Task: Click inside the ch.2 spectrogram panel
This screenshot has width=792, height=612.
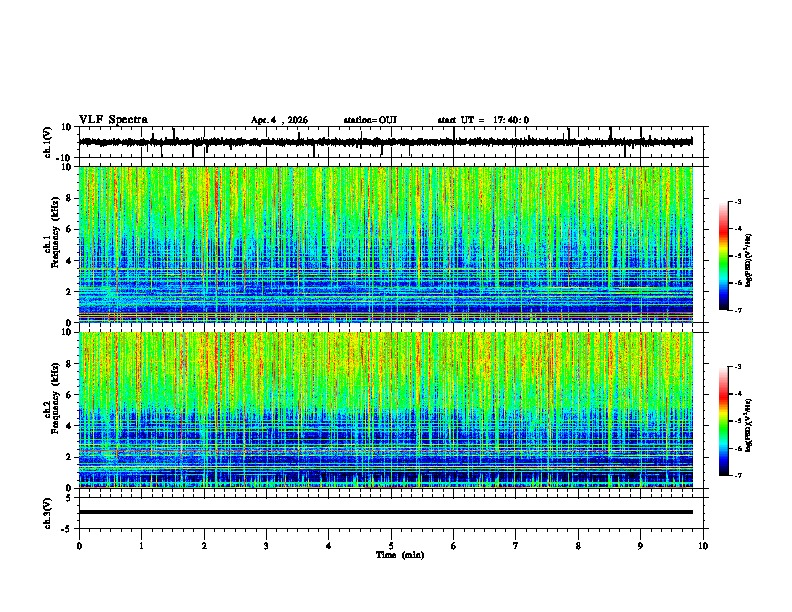Action: pyautogui.click(x=385, y=410)
